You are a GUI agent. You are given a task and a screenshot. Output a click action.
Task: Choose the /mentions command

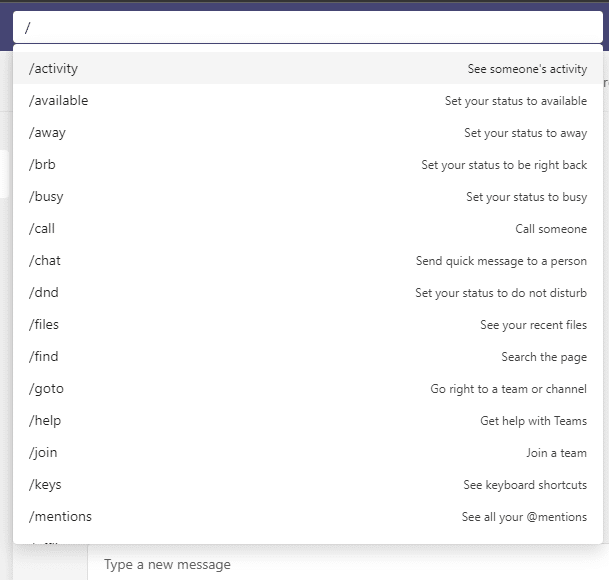pyautogui.click(x=308, y=516)
